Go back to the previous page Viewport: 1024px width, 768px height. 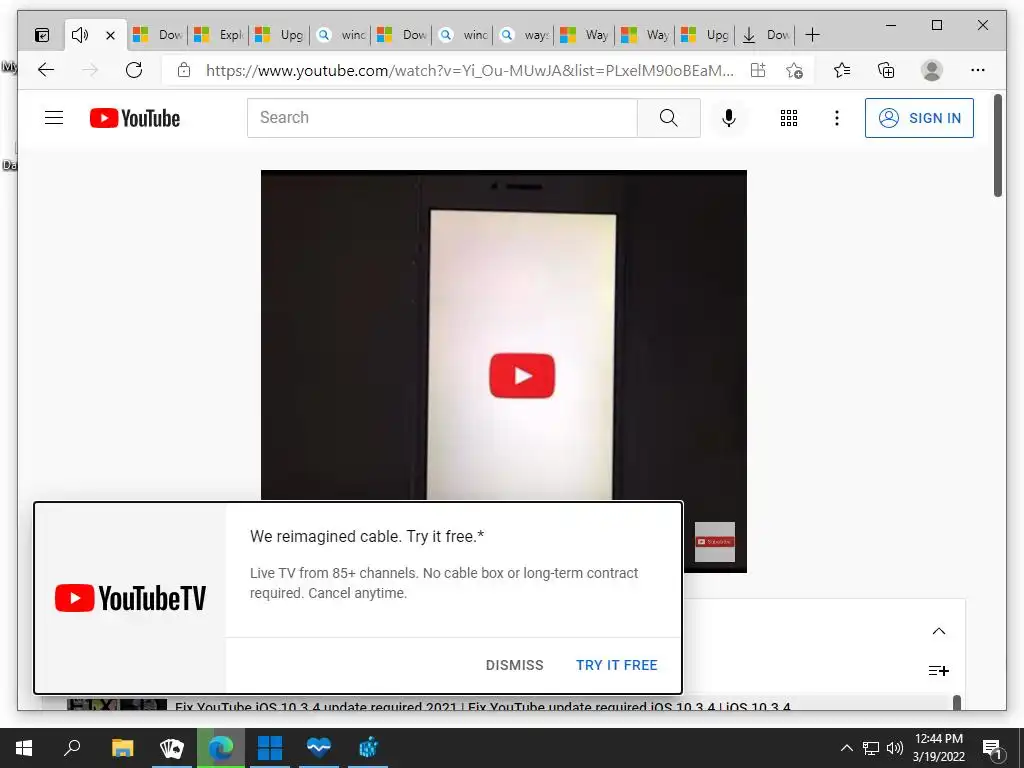(46, 70)
